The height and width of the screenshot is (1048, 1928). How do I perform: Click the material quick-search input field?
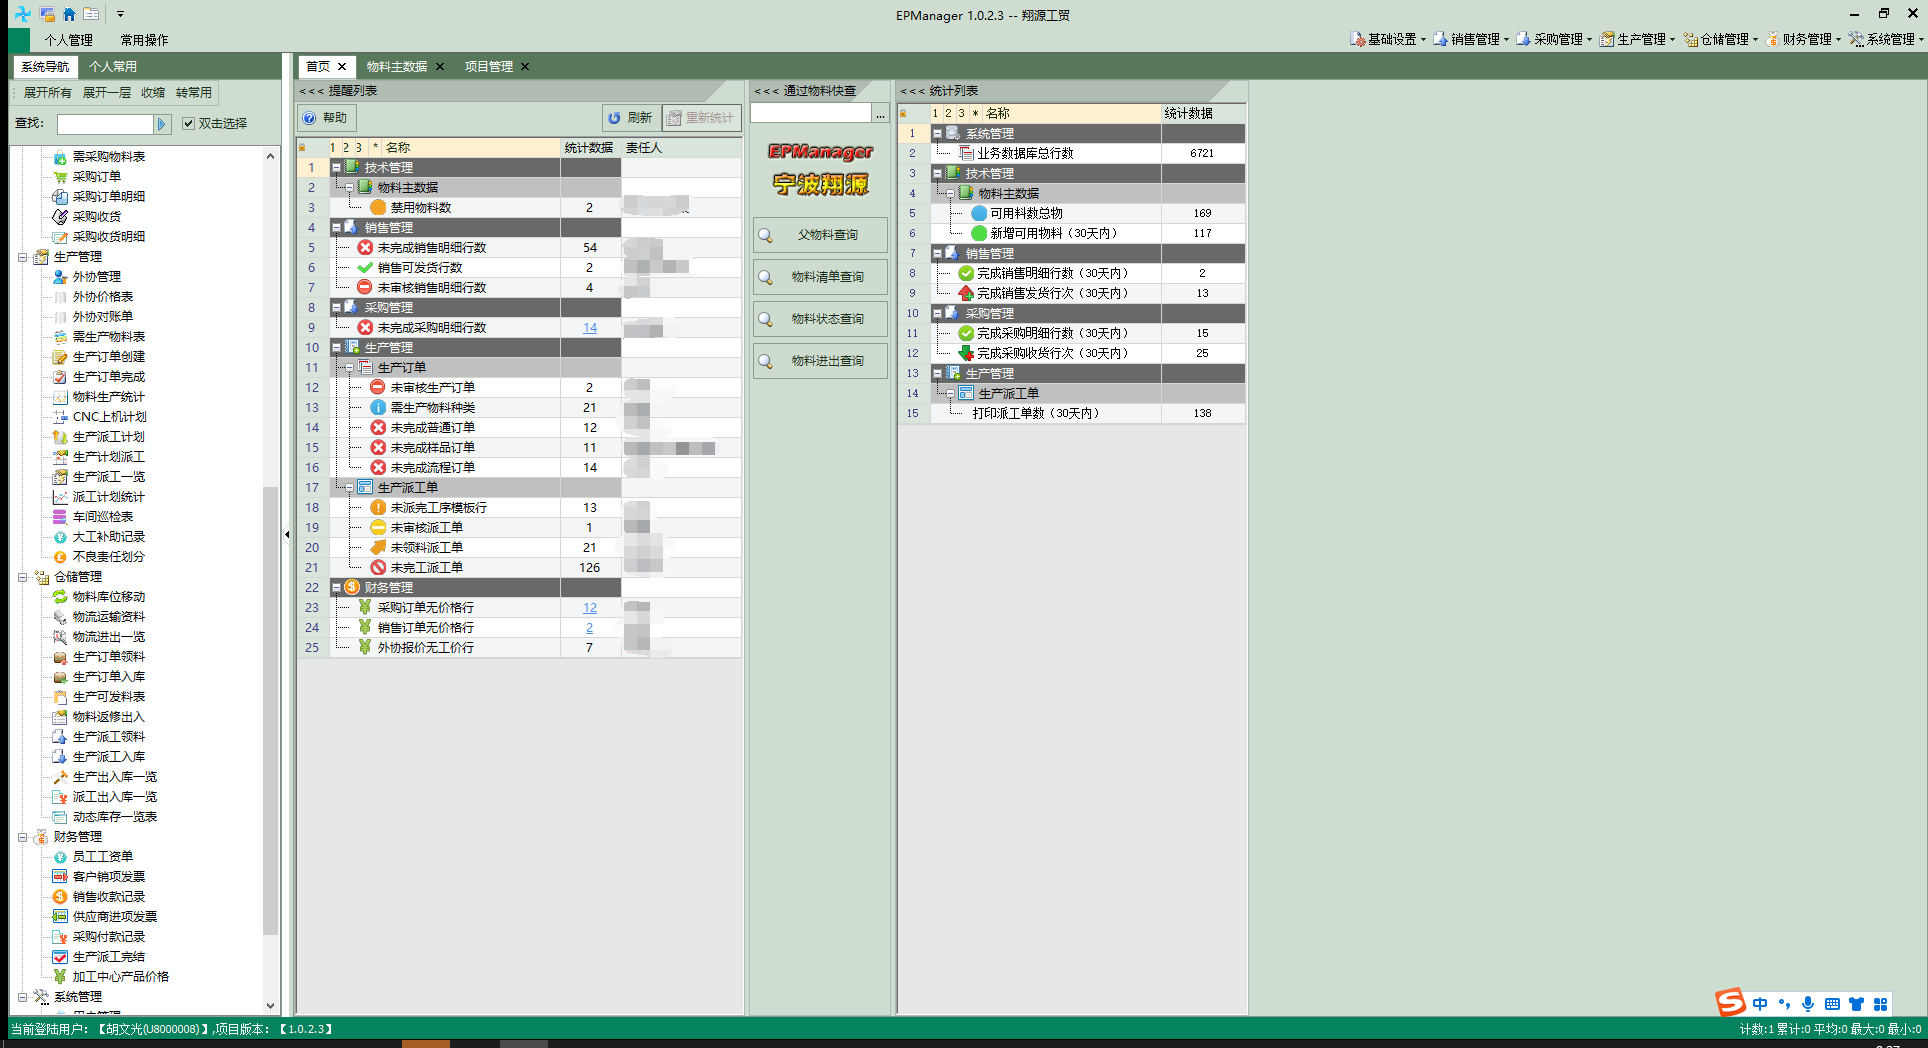811,114
